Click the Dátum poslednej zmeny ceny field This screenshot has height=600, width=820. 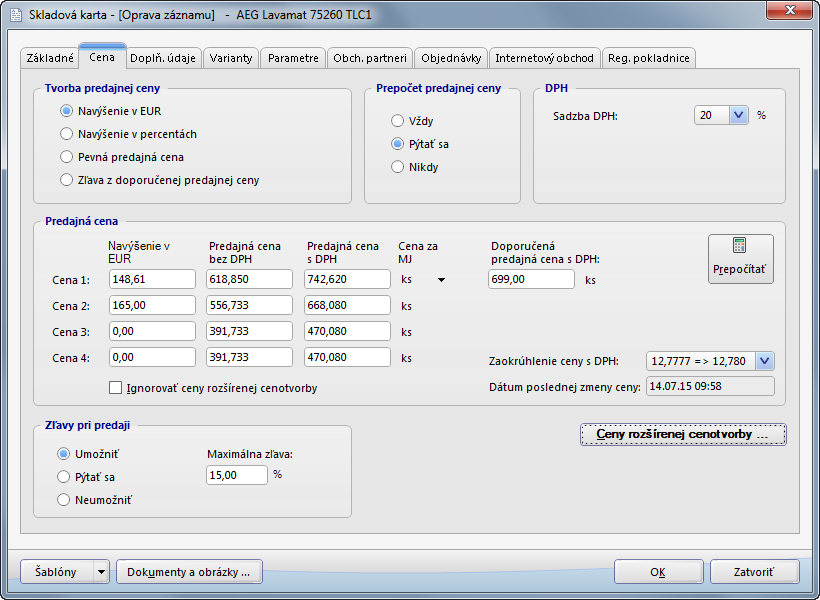coord(710,387)
